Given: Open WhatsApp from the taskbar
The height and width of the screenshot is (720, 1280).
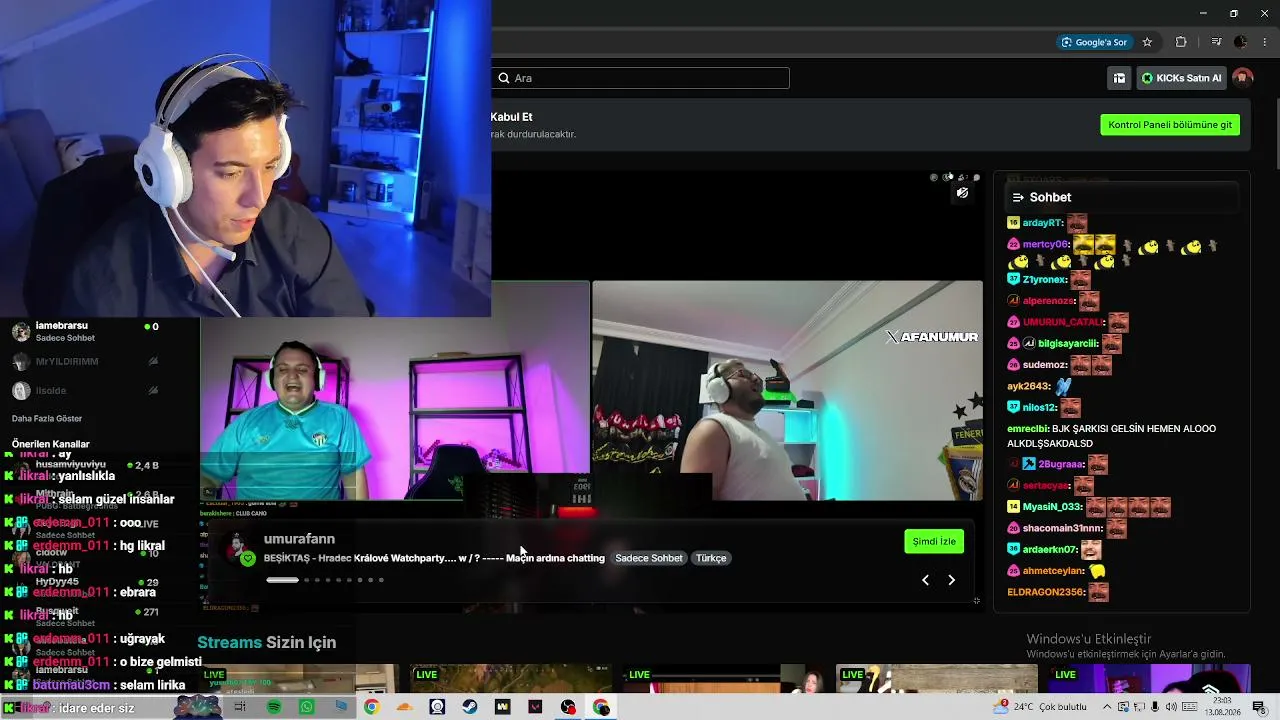Looking at the screenshot, I should point(307,707).
